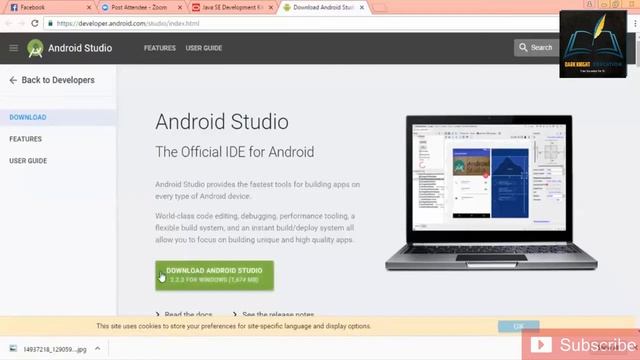Expand options chevron for downloaded jpg
Image resolution: width=640 pixels, height=360 pixels.
tap(98, 349)
